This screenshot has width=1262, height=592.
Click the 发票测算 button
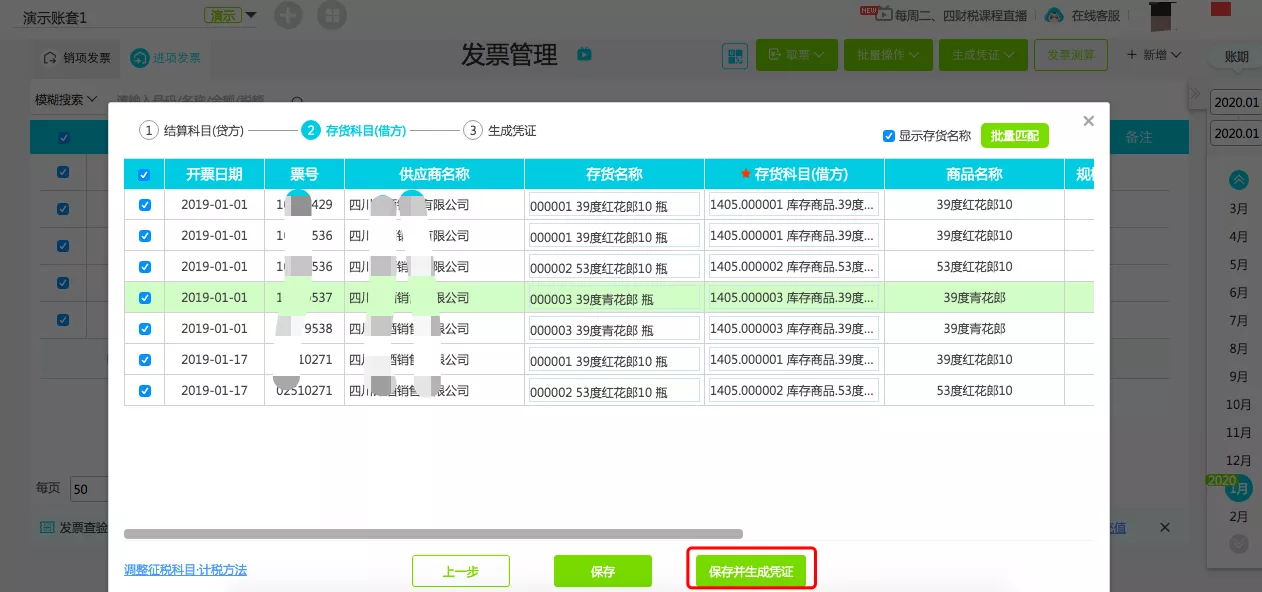click(1071, 55)
